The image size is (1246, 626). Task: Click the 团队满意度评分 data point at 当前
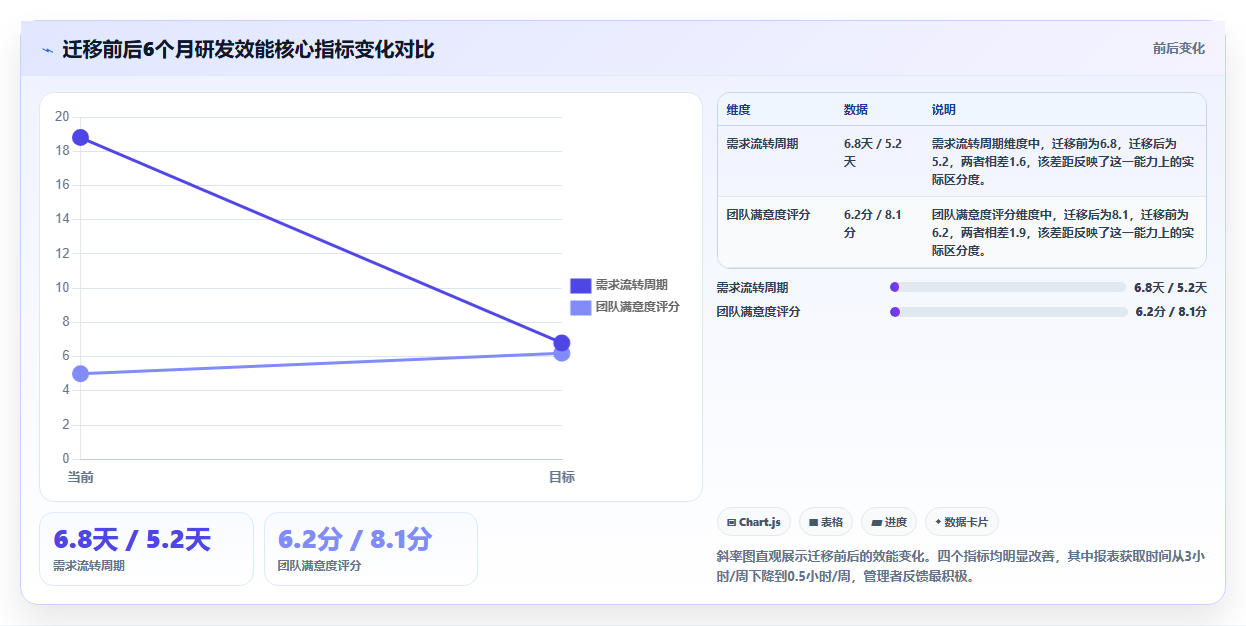(x=80, y=374)
